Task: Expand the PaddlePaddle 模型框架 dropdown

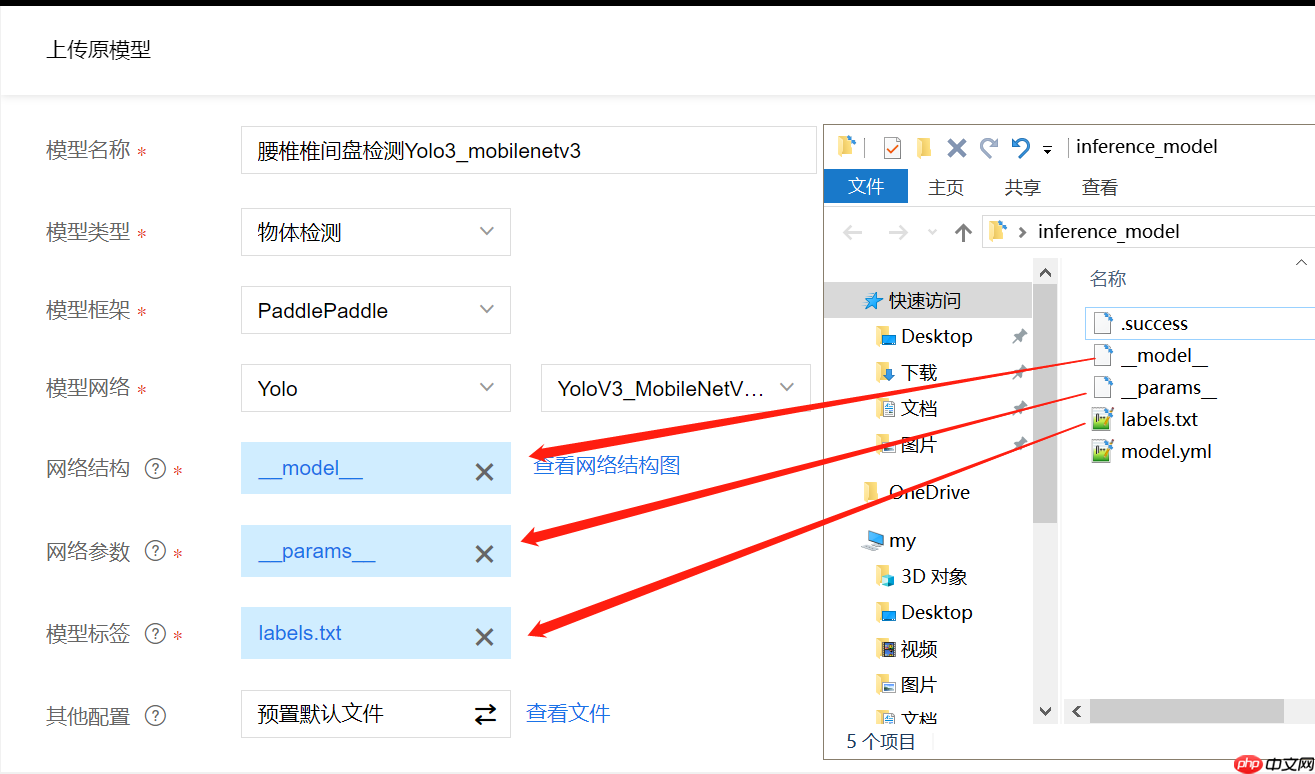Action: (375, 310)
